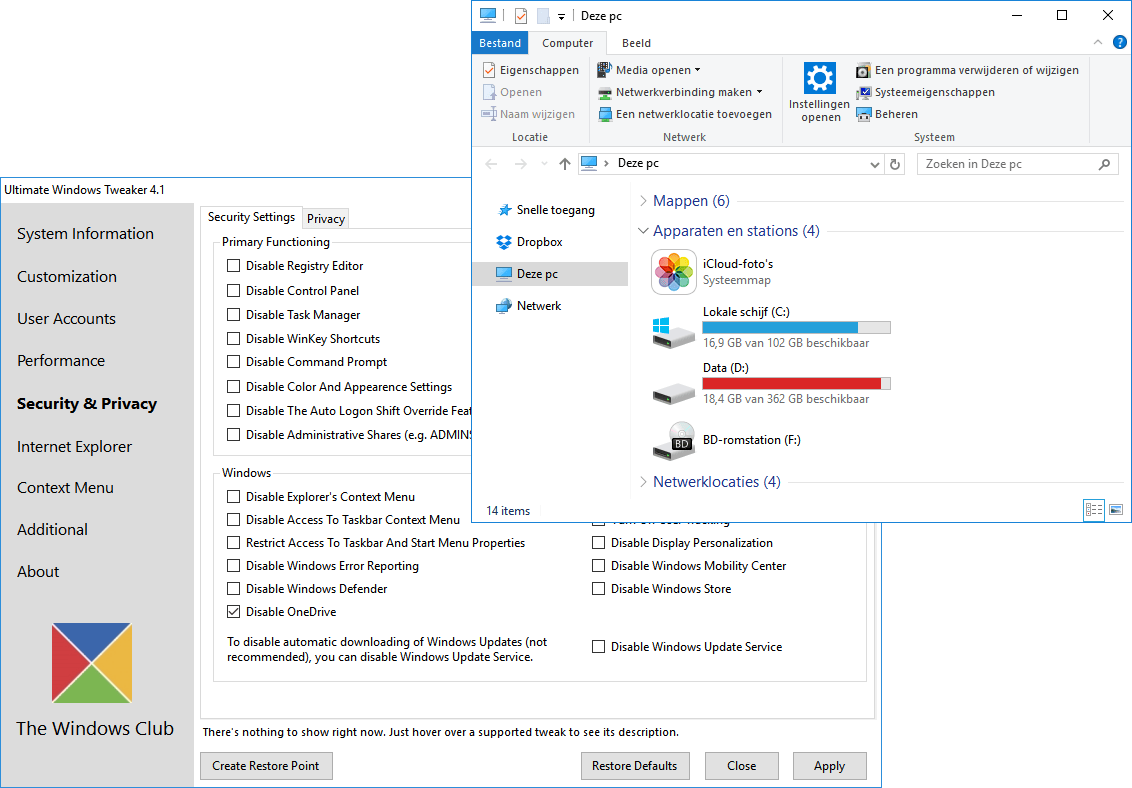Viewport: 1132px width, 788px height.
Task: Click the Explorer forward arrow
Action: click(x=521, y=164)
